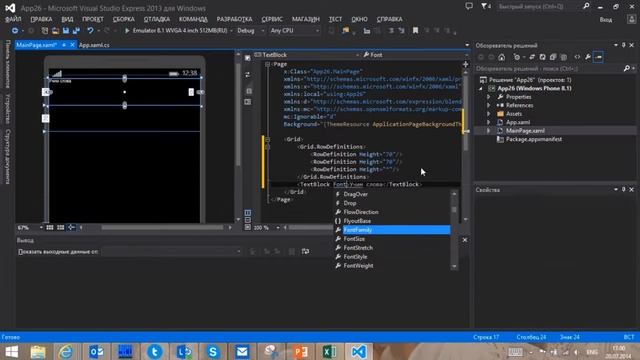The width and height of the screenshot is (640, 360).
Task: Click the Windows Start button
Action: click(11, 352)
